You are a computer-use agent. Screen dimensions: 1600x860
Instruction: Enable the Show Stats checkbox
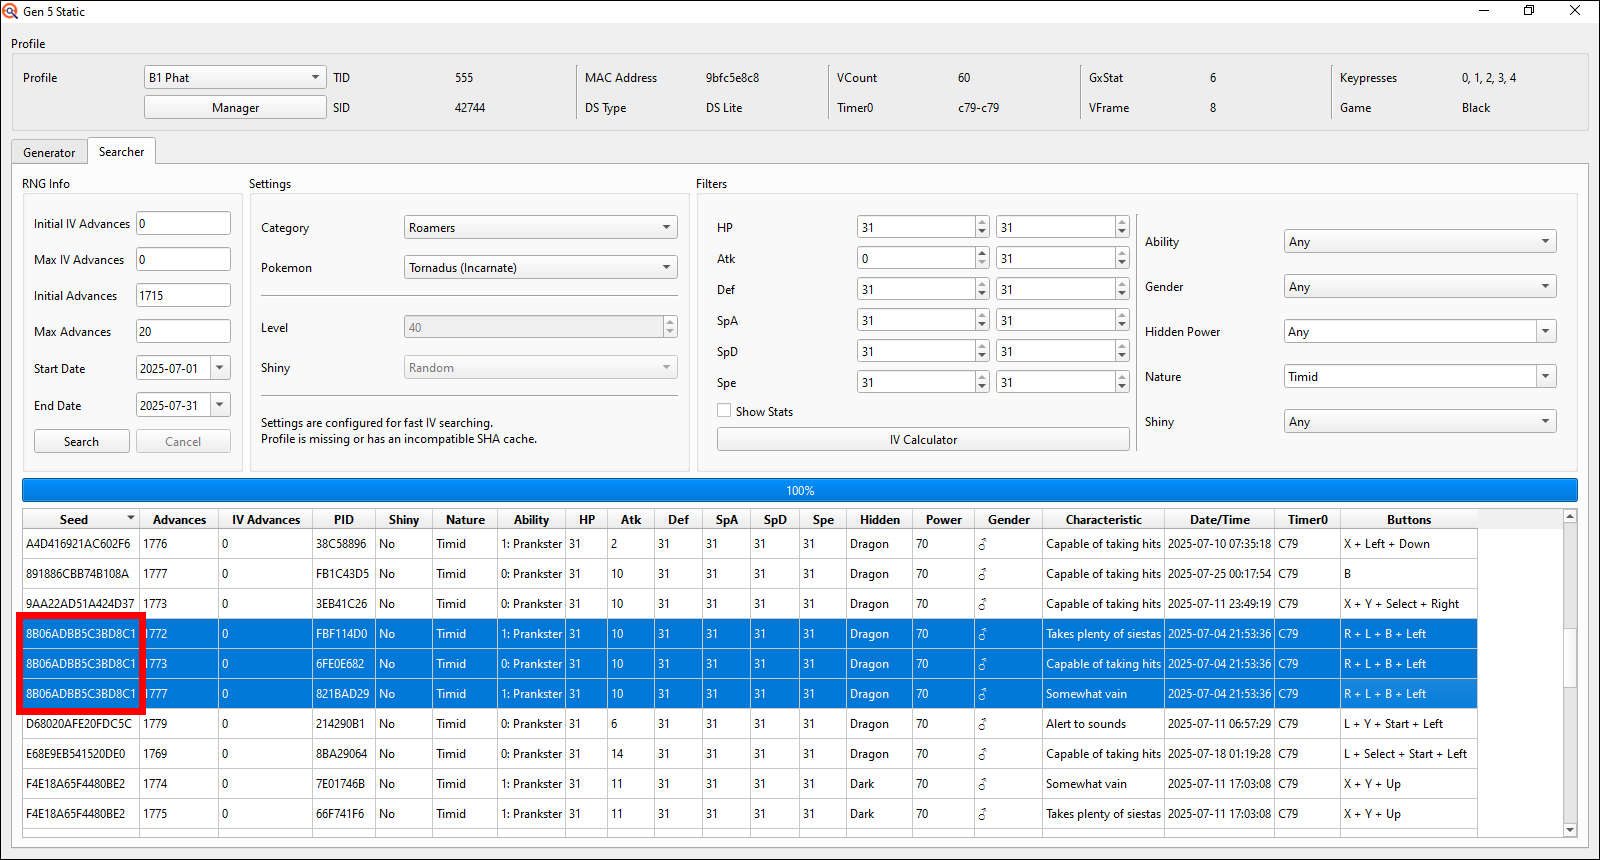pyautogui.click(x=724, y=411)
